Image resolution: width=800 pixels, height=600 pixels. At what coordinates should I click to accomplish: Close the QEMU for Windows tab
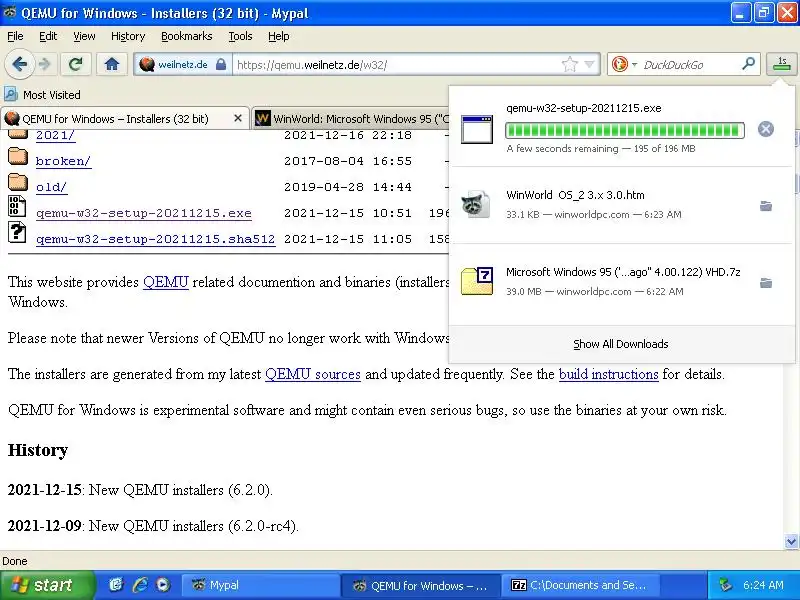tap(238, 118)
